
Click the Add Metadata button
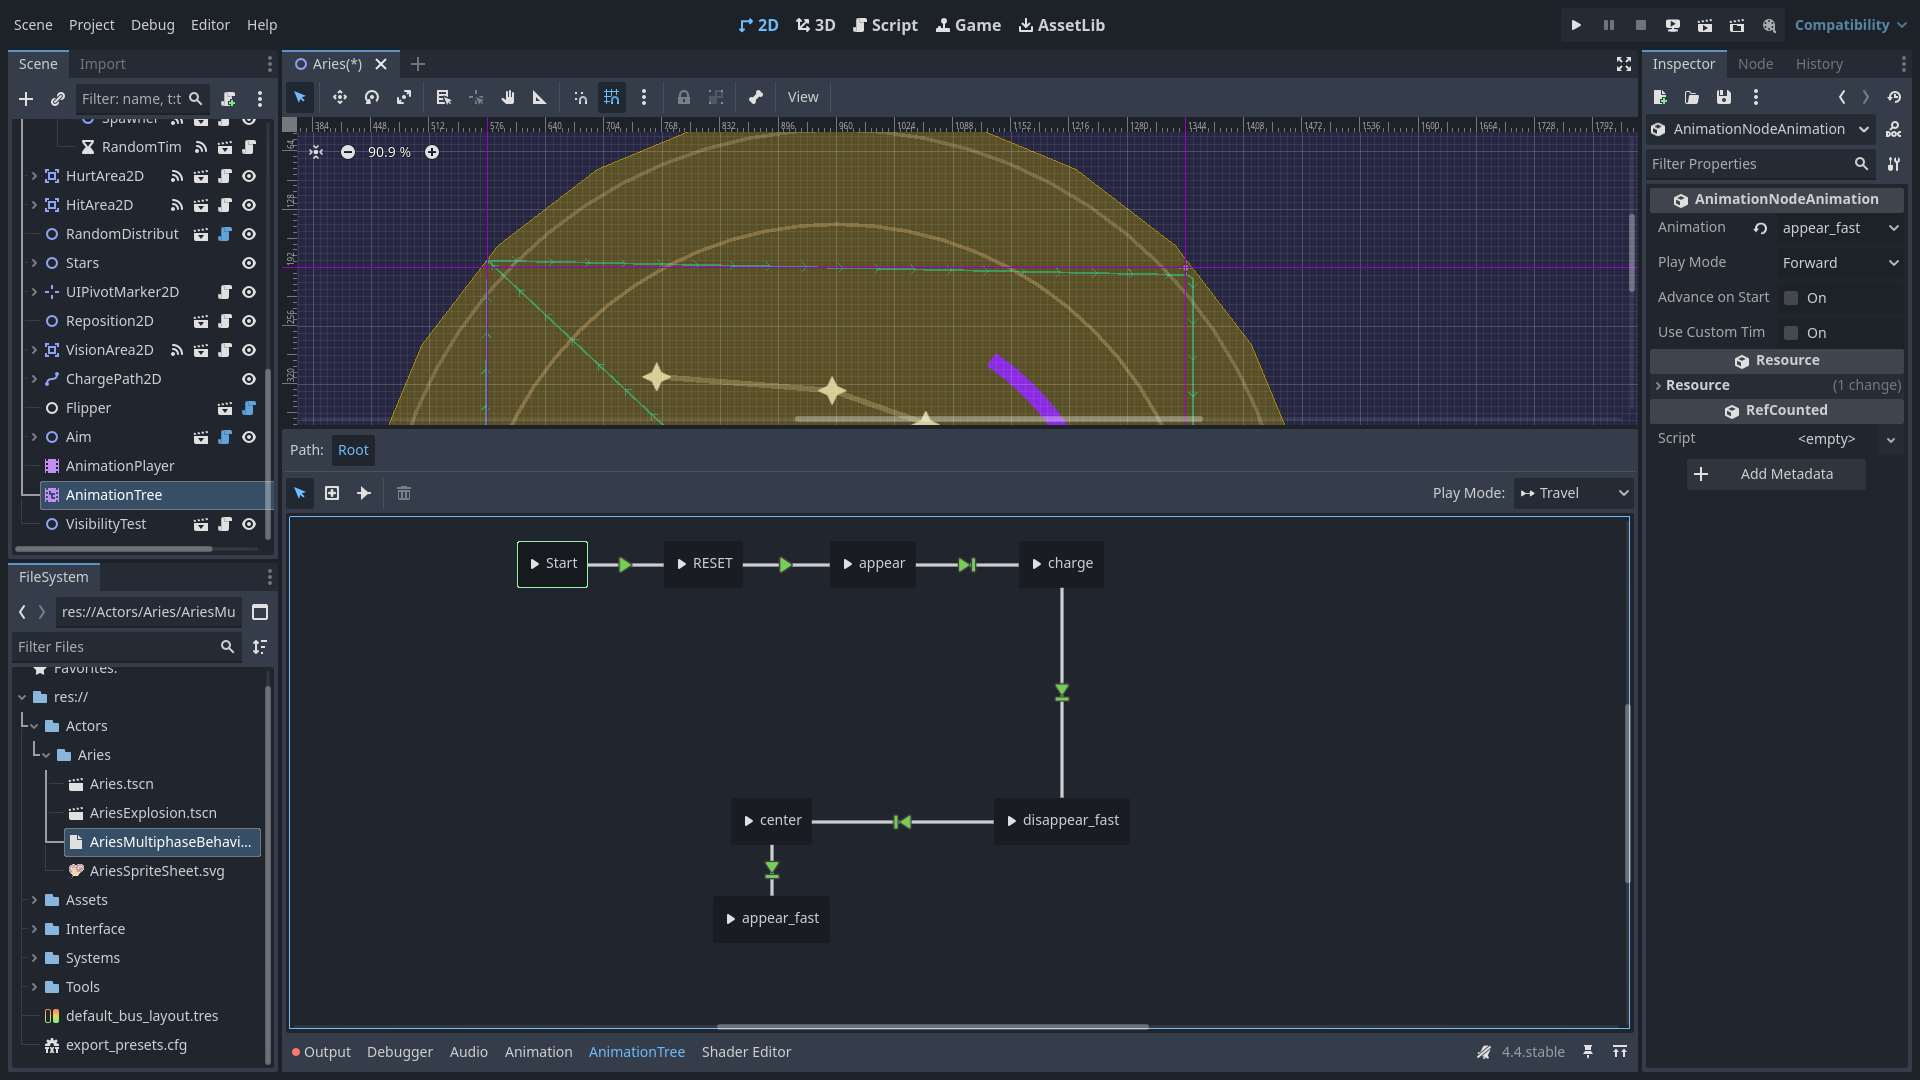click(x=1776, y=474)
